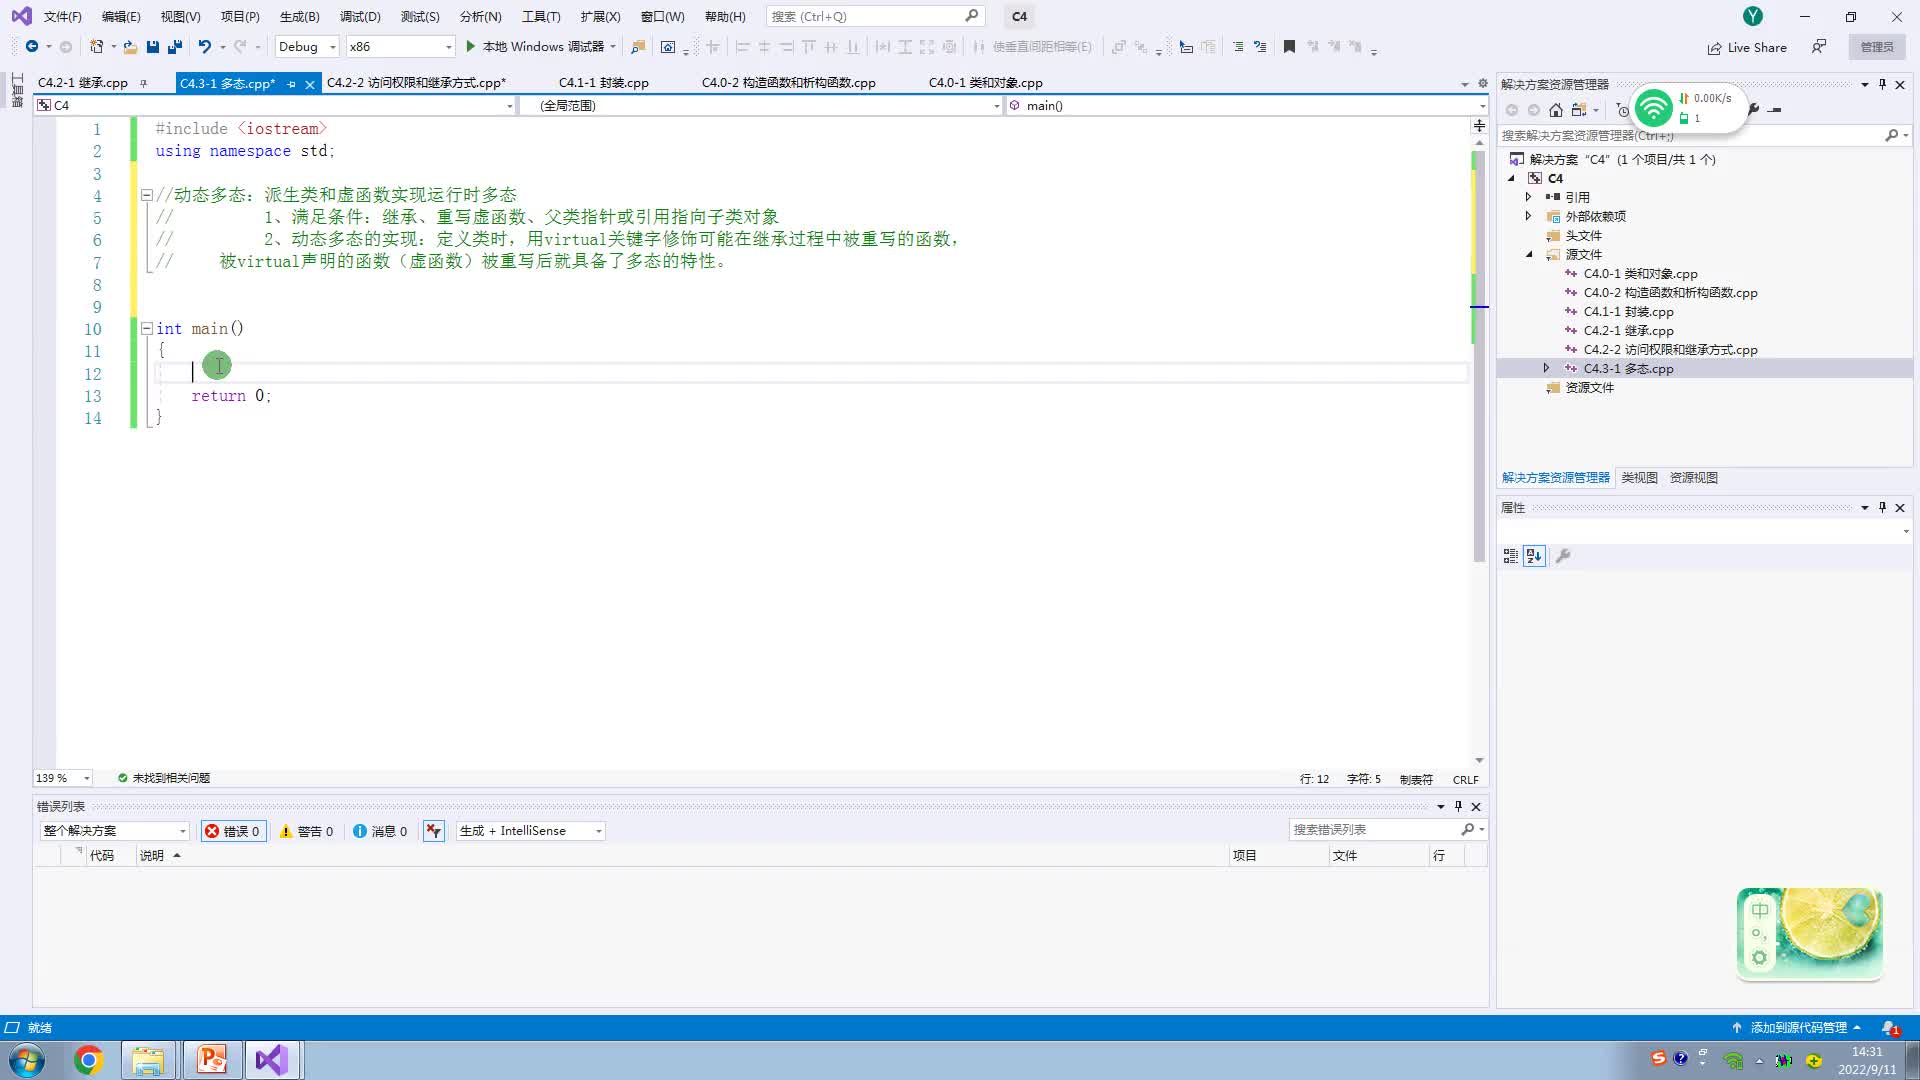Click the notifications bell icon
Screen dimensions: 1920x1080
[x=1889, y=1028]
